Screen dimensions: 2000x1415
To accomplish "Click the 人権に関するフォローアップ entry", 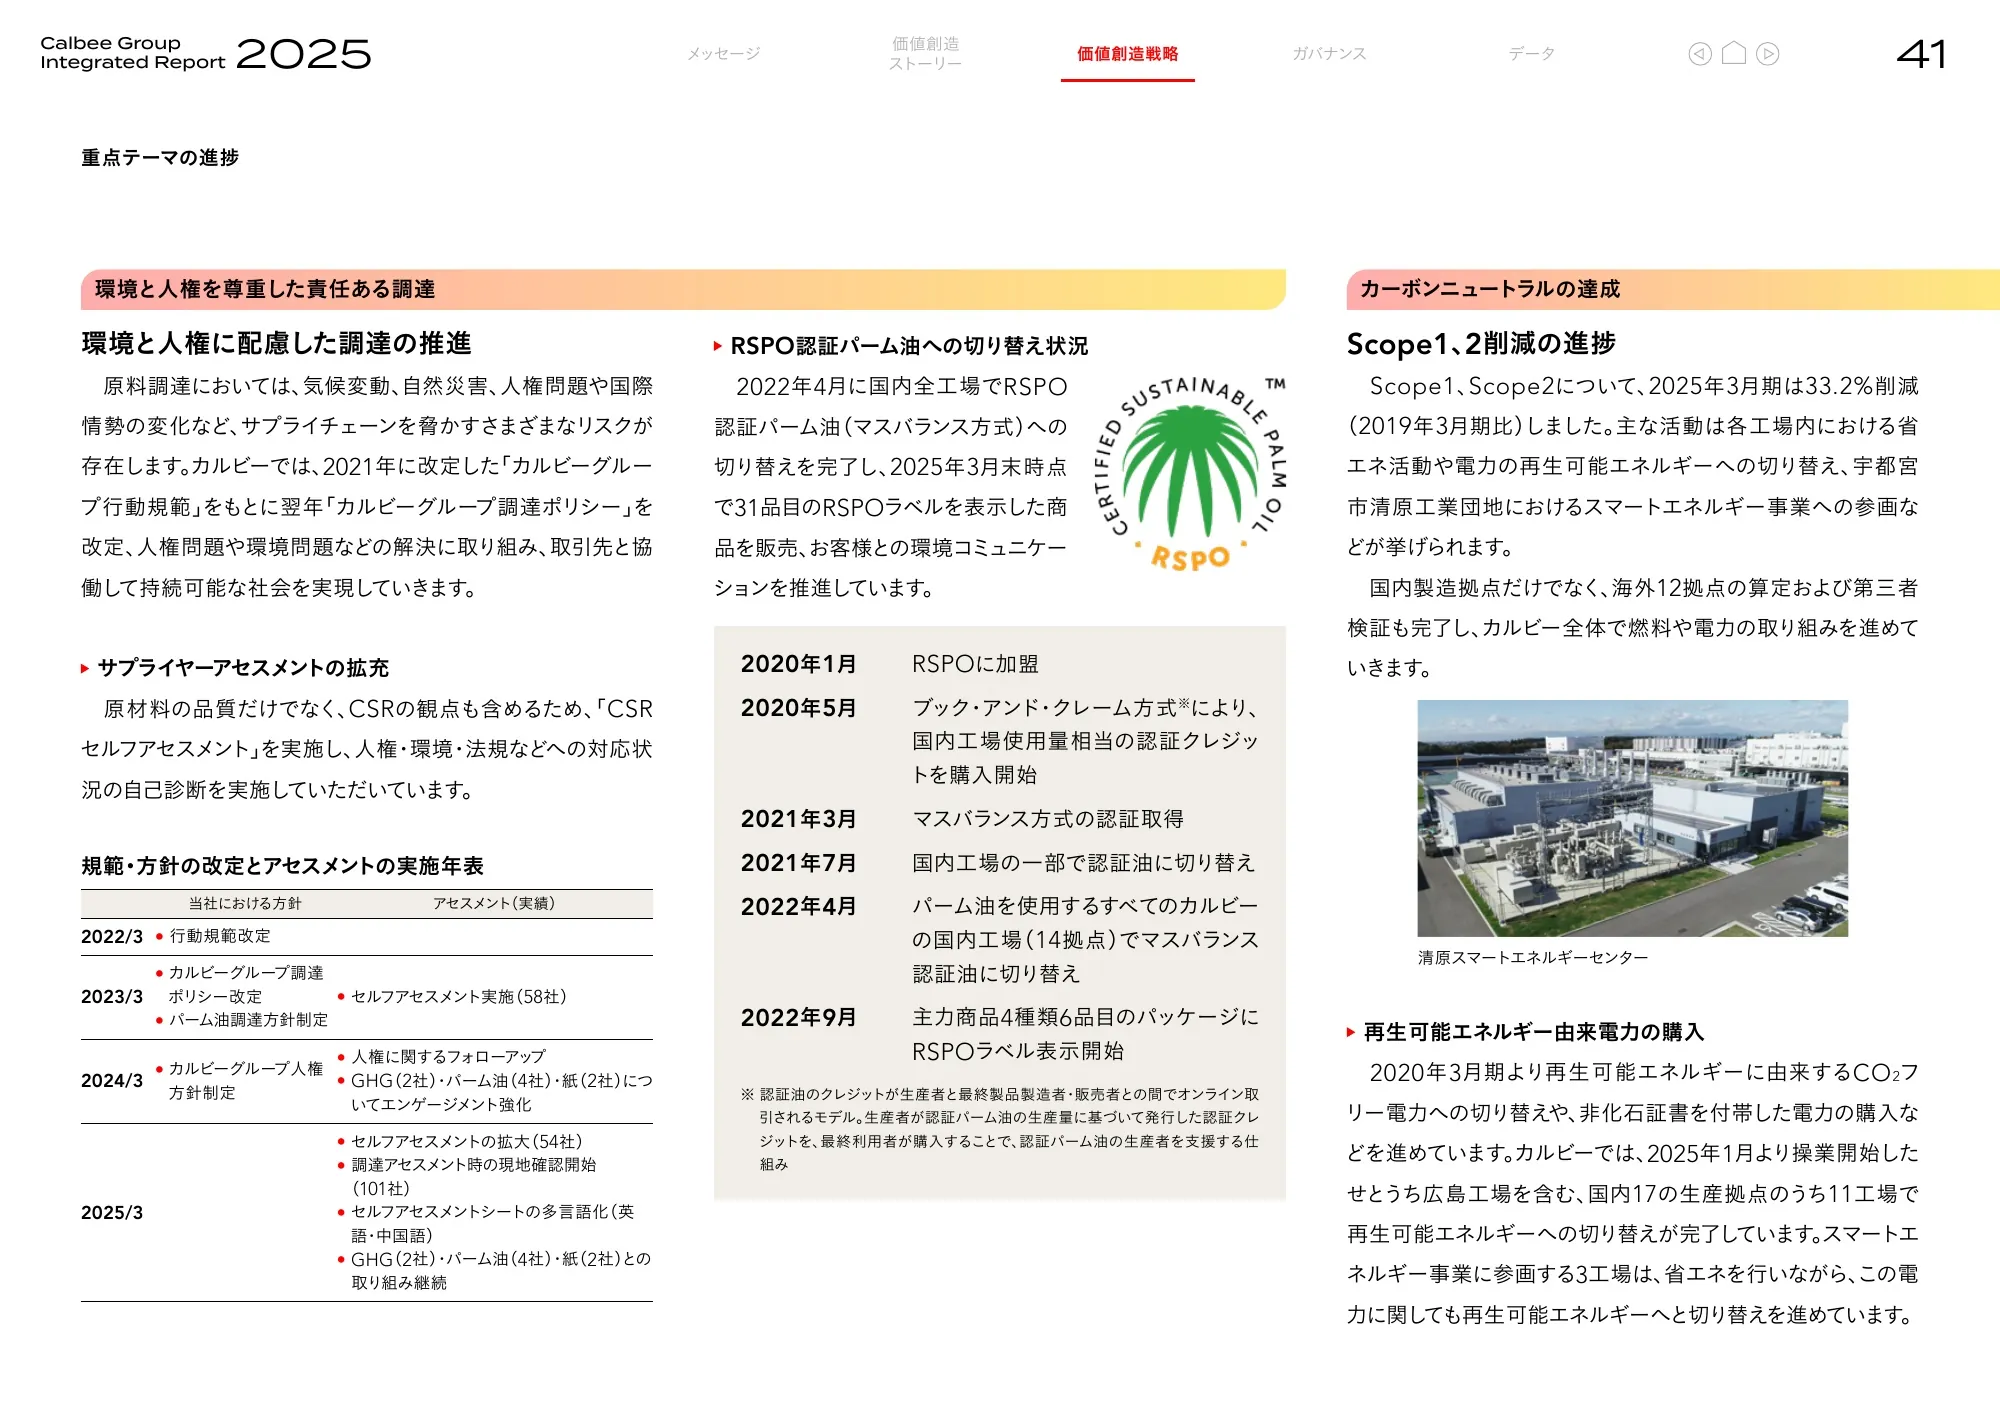I will 448,1057.
